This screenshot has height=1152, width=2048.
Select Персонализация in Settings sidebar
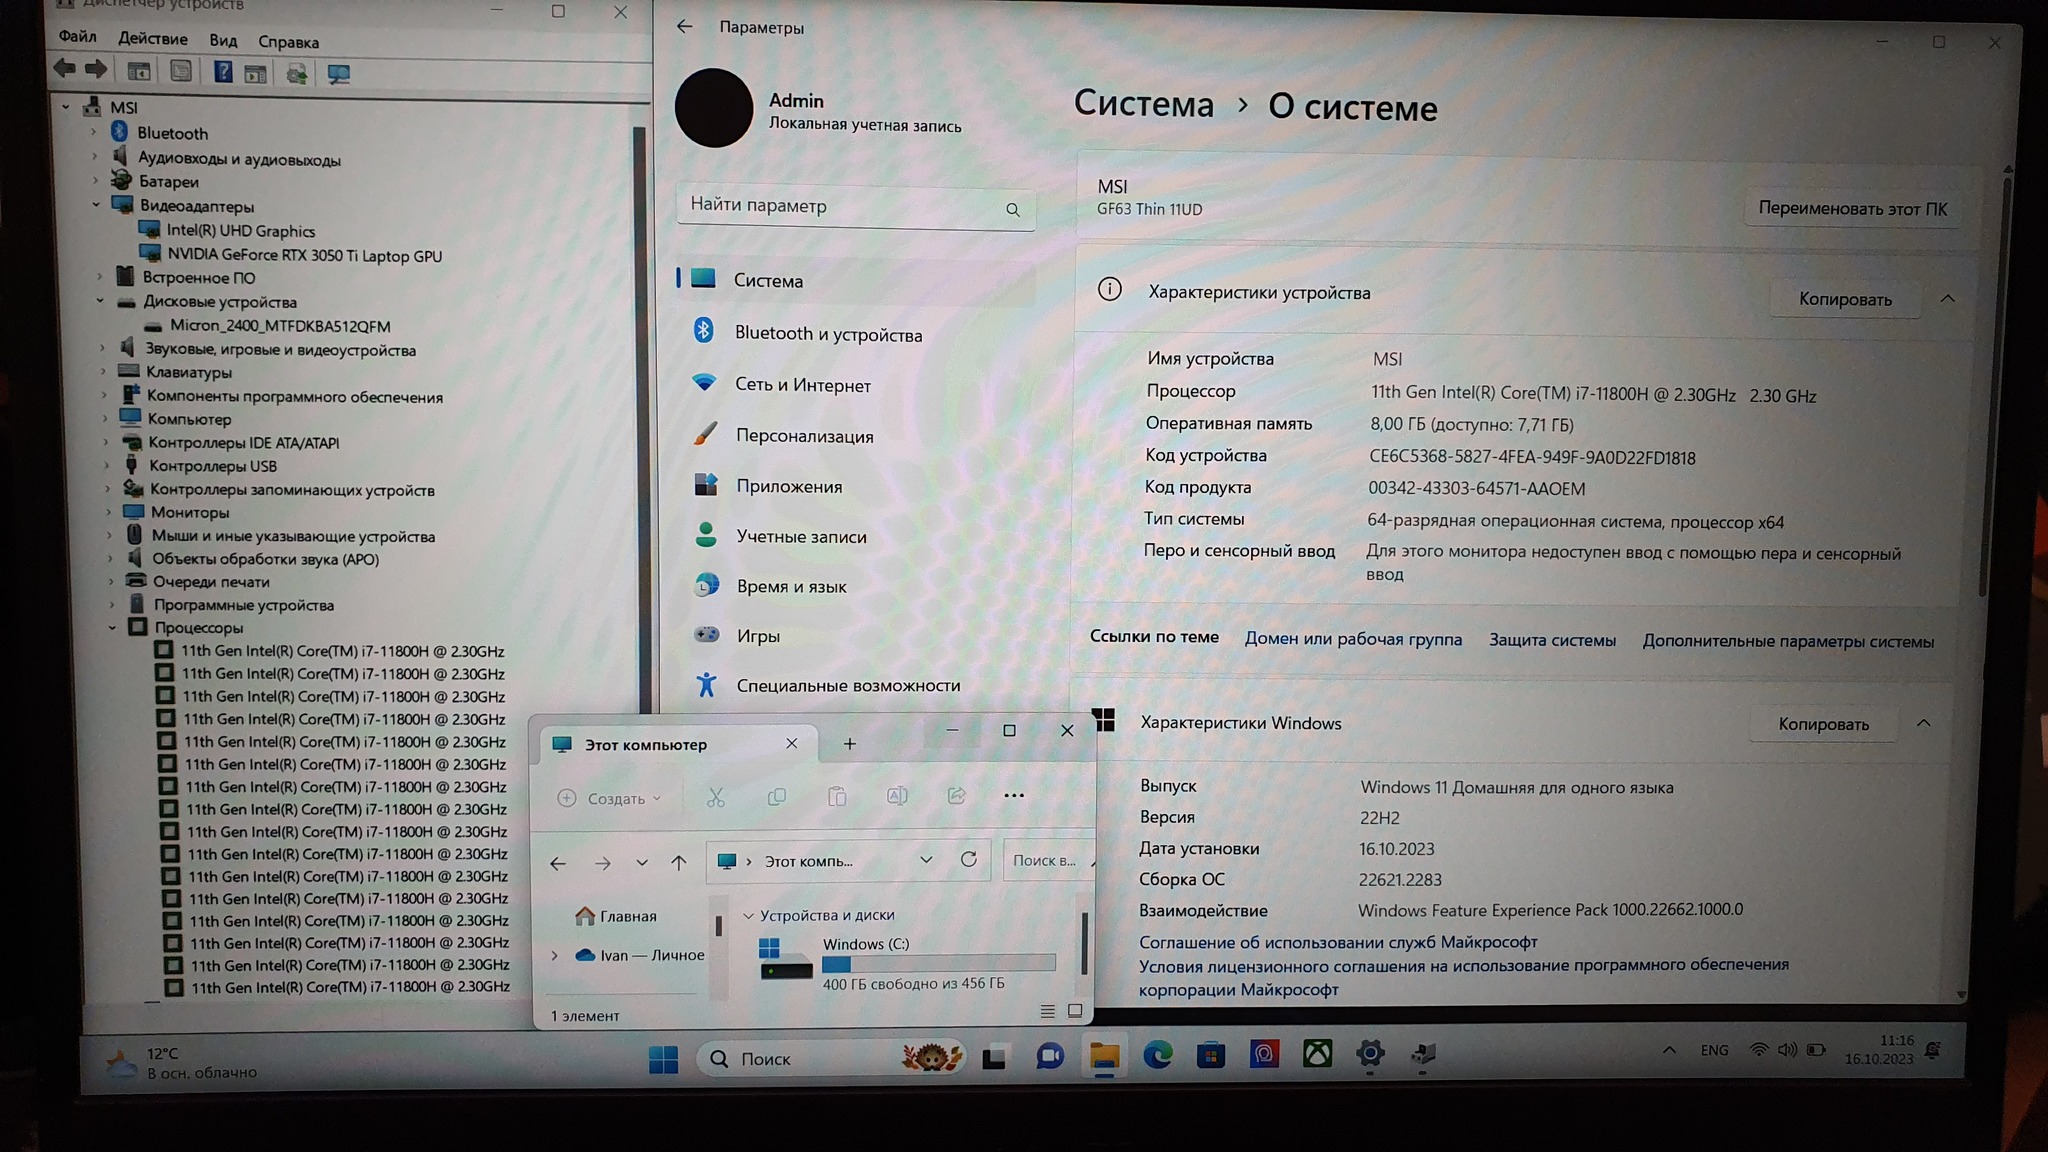click(x=804, y=436)
